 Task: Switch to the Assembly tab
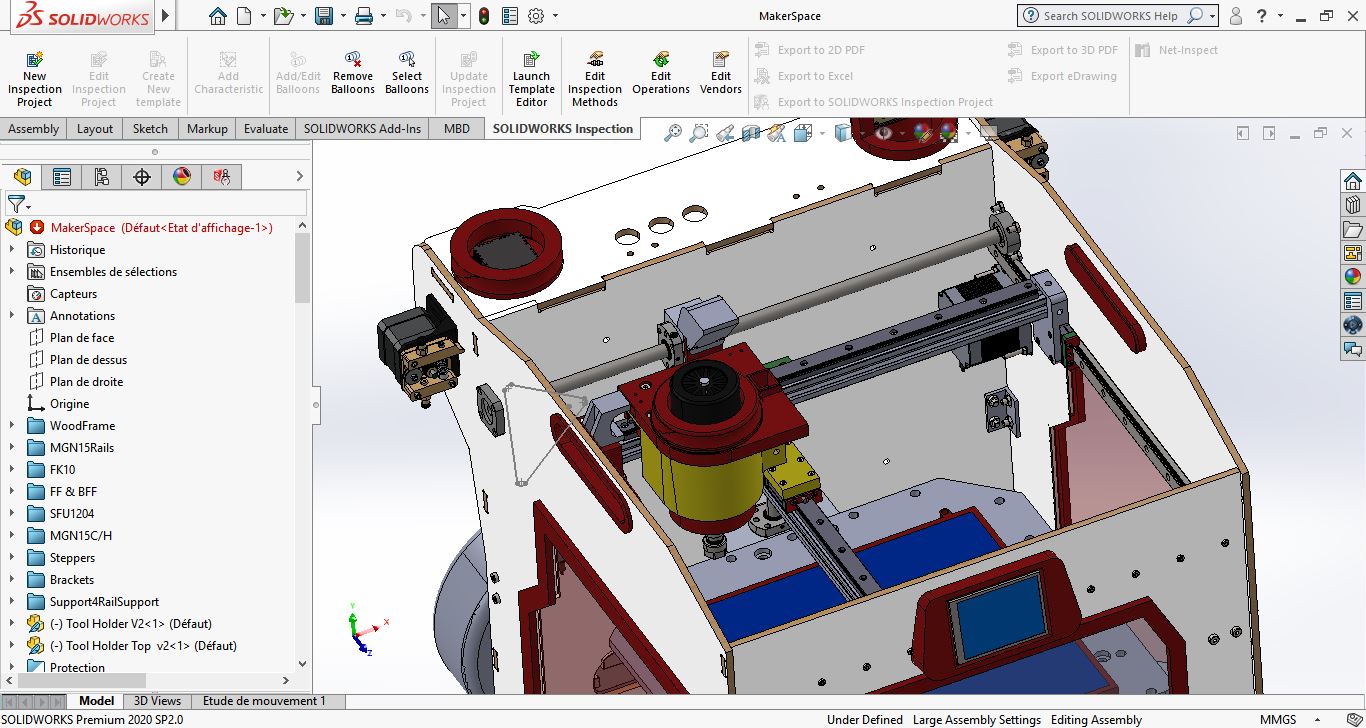(34, 129)
